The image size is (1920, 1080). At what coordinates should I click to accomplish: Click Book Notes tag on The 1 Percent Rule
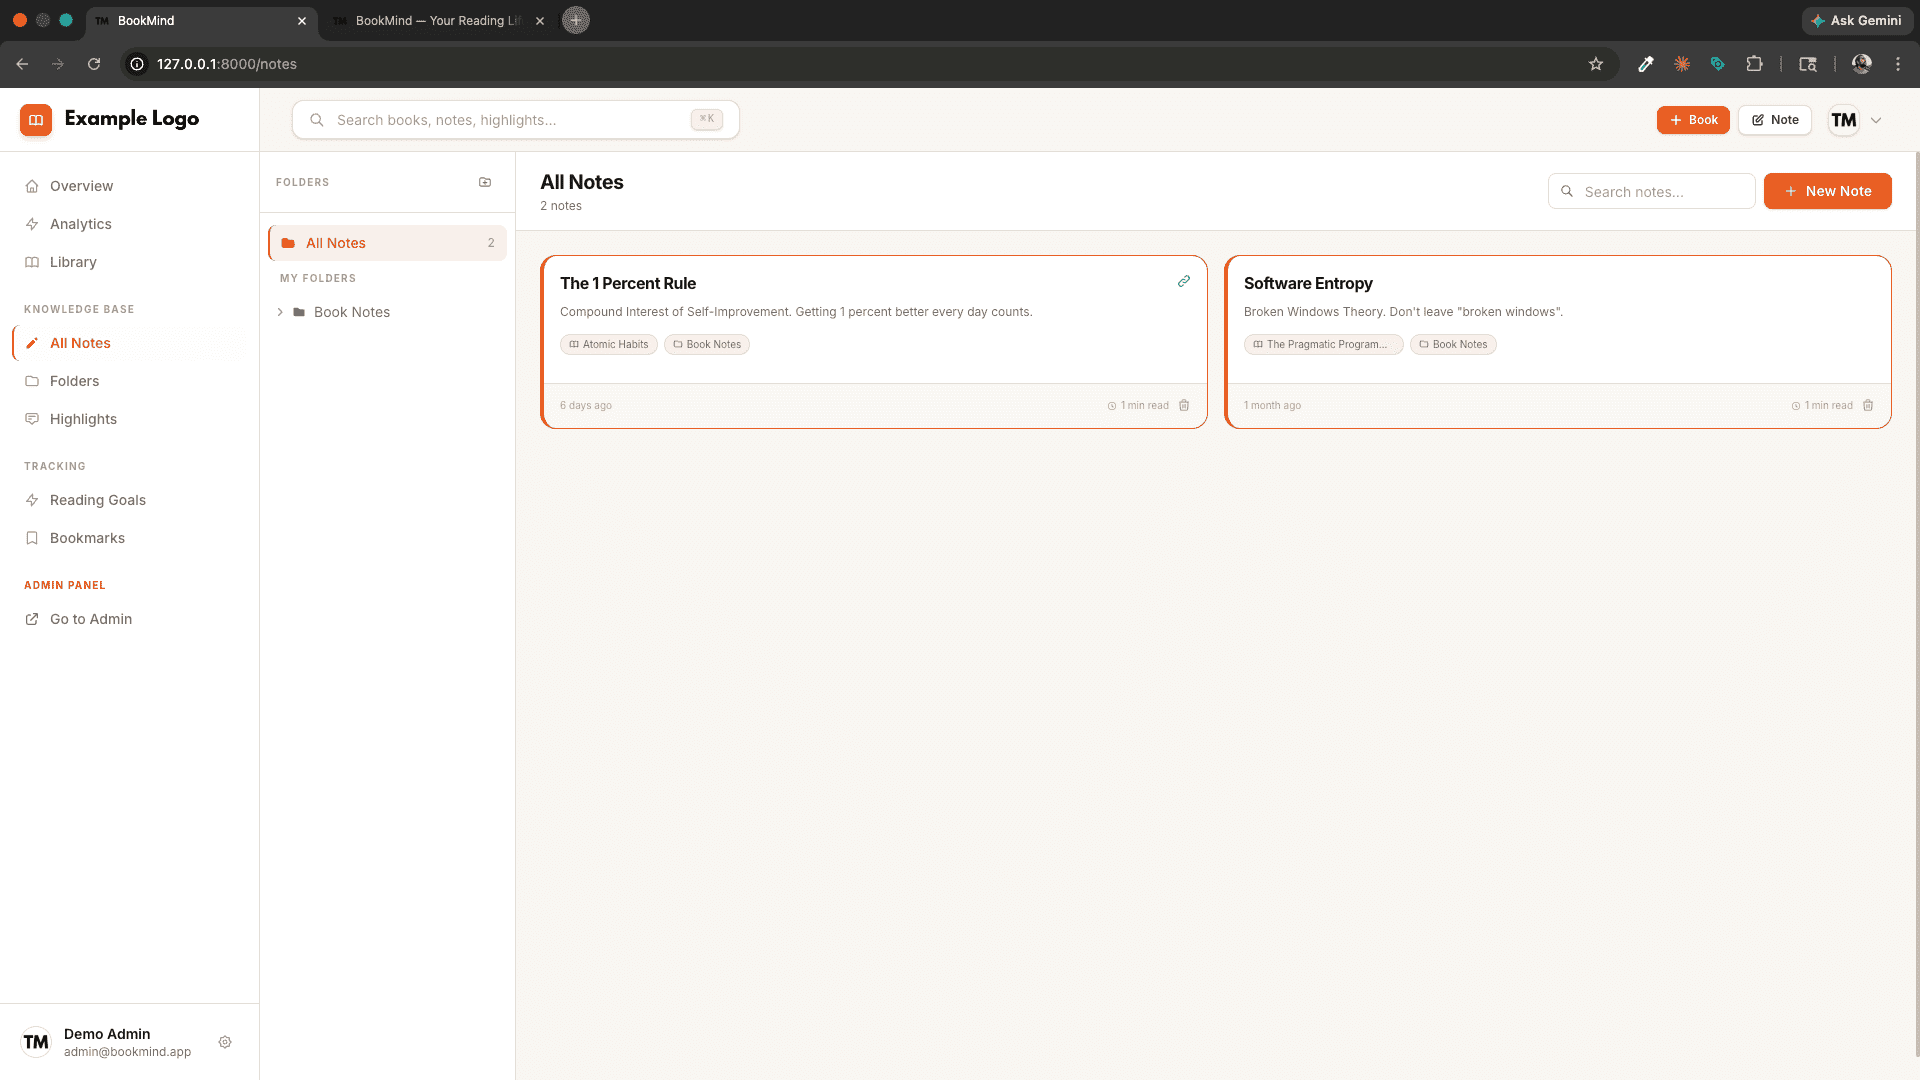[707, 344]
